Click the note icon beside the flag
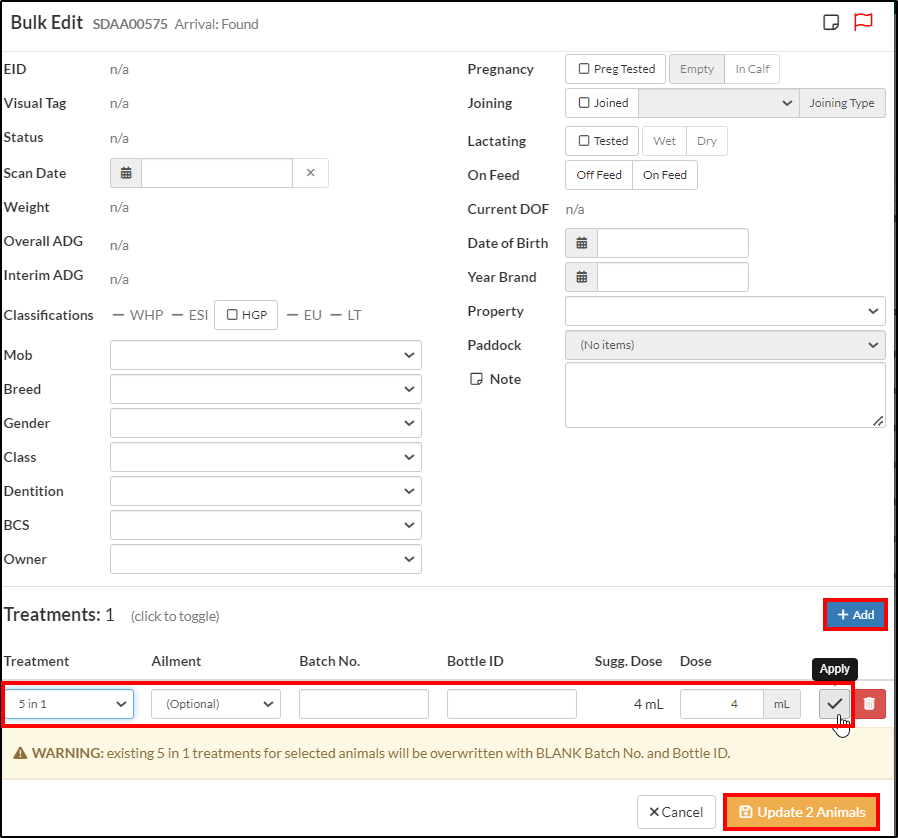Screen dimensions: 898x838 tap(830, 21)
